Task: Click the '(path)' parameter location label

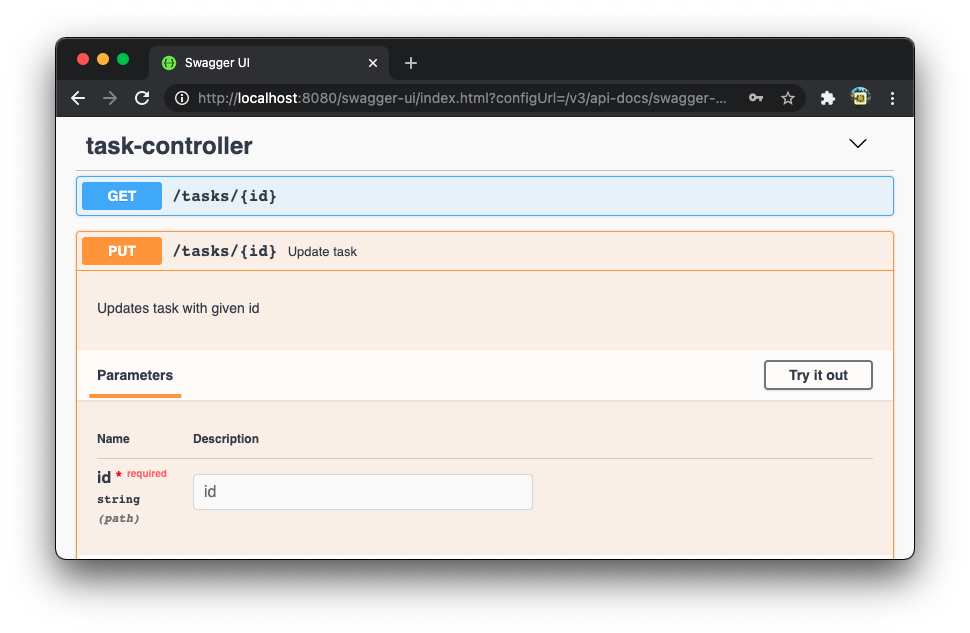Action: coord(119,519)
